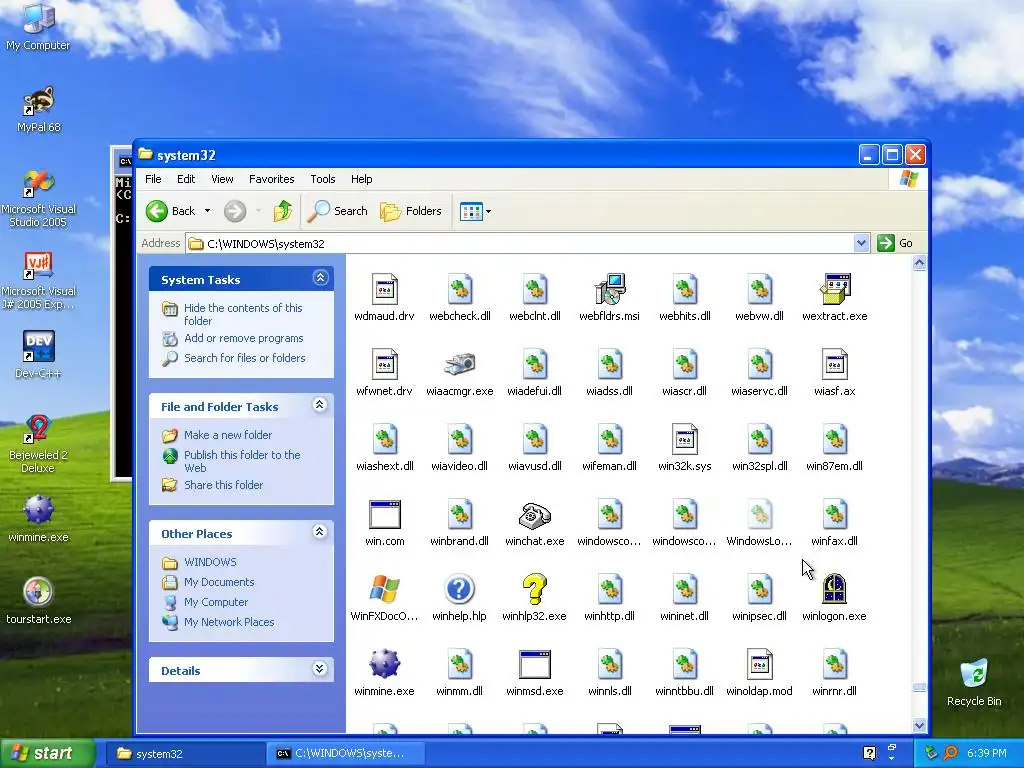This screenshot has height=768, width=1024.
Task: Expand the Details panel
Action: [320, 669]
